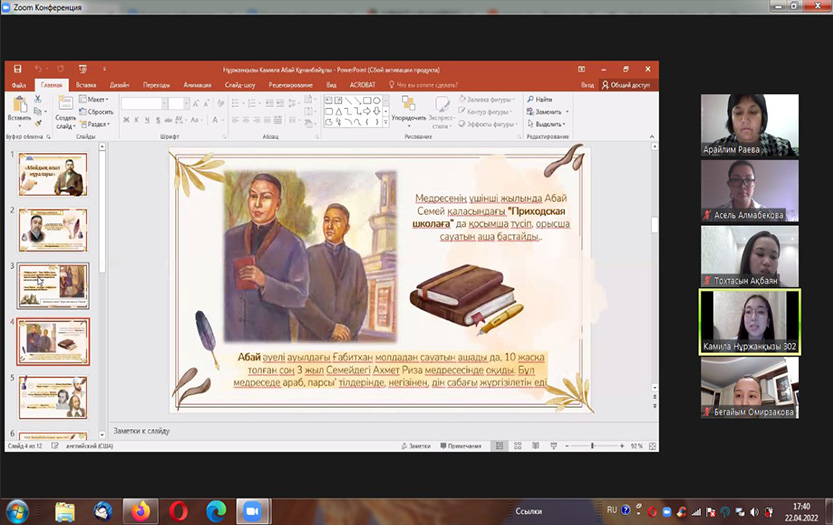Open Firefox from the taskbar
This screenshot has width=833, height=525.
coord(140,510)
